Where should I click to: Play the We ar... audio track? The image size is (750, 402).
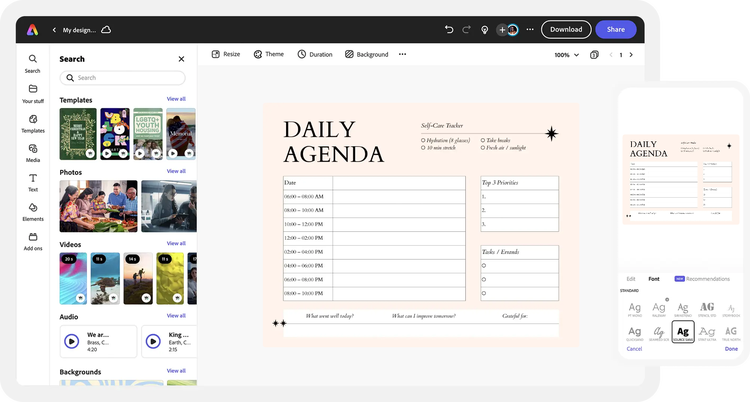click(x=72, y=341)
